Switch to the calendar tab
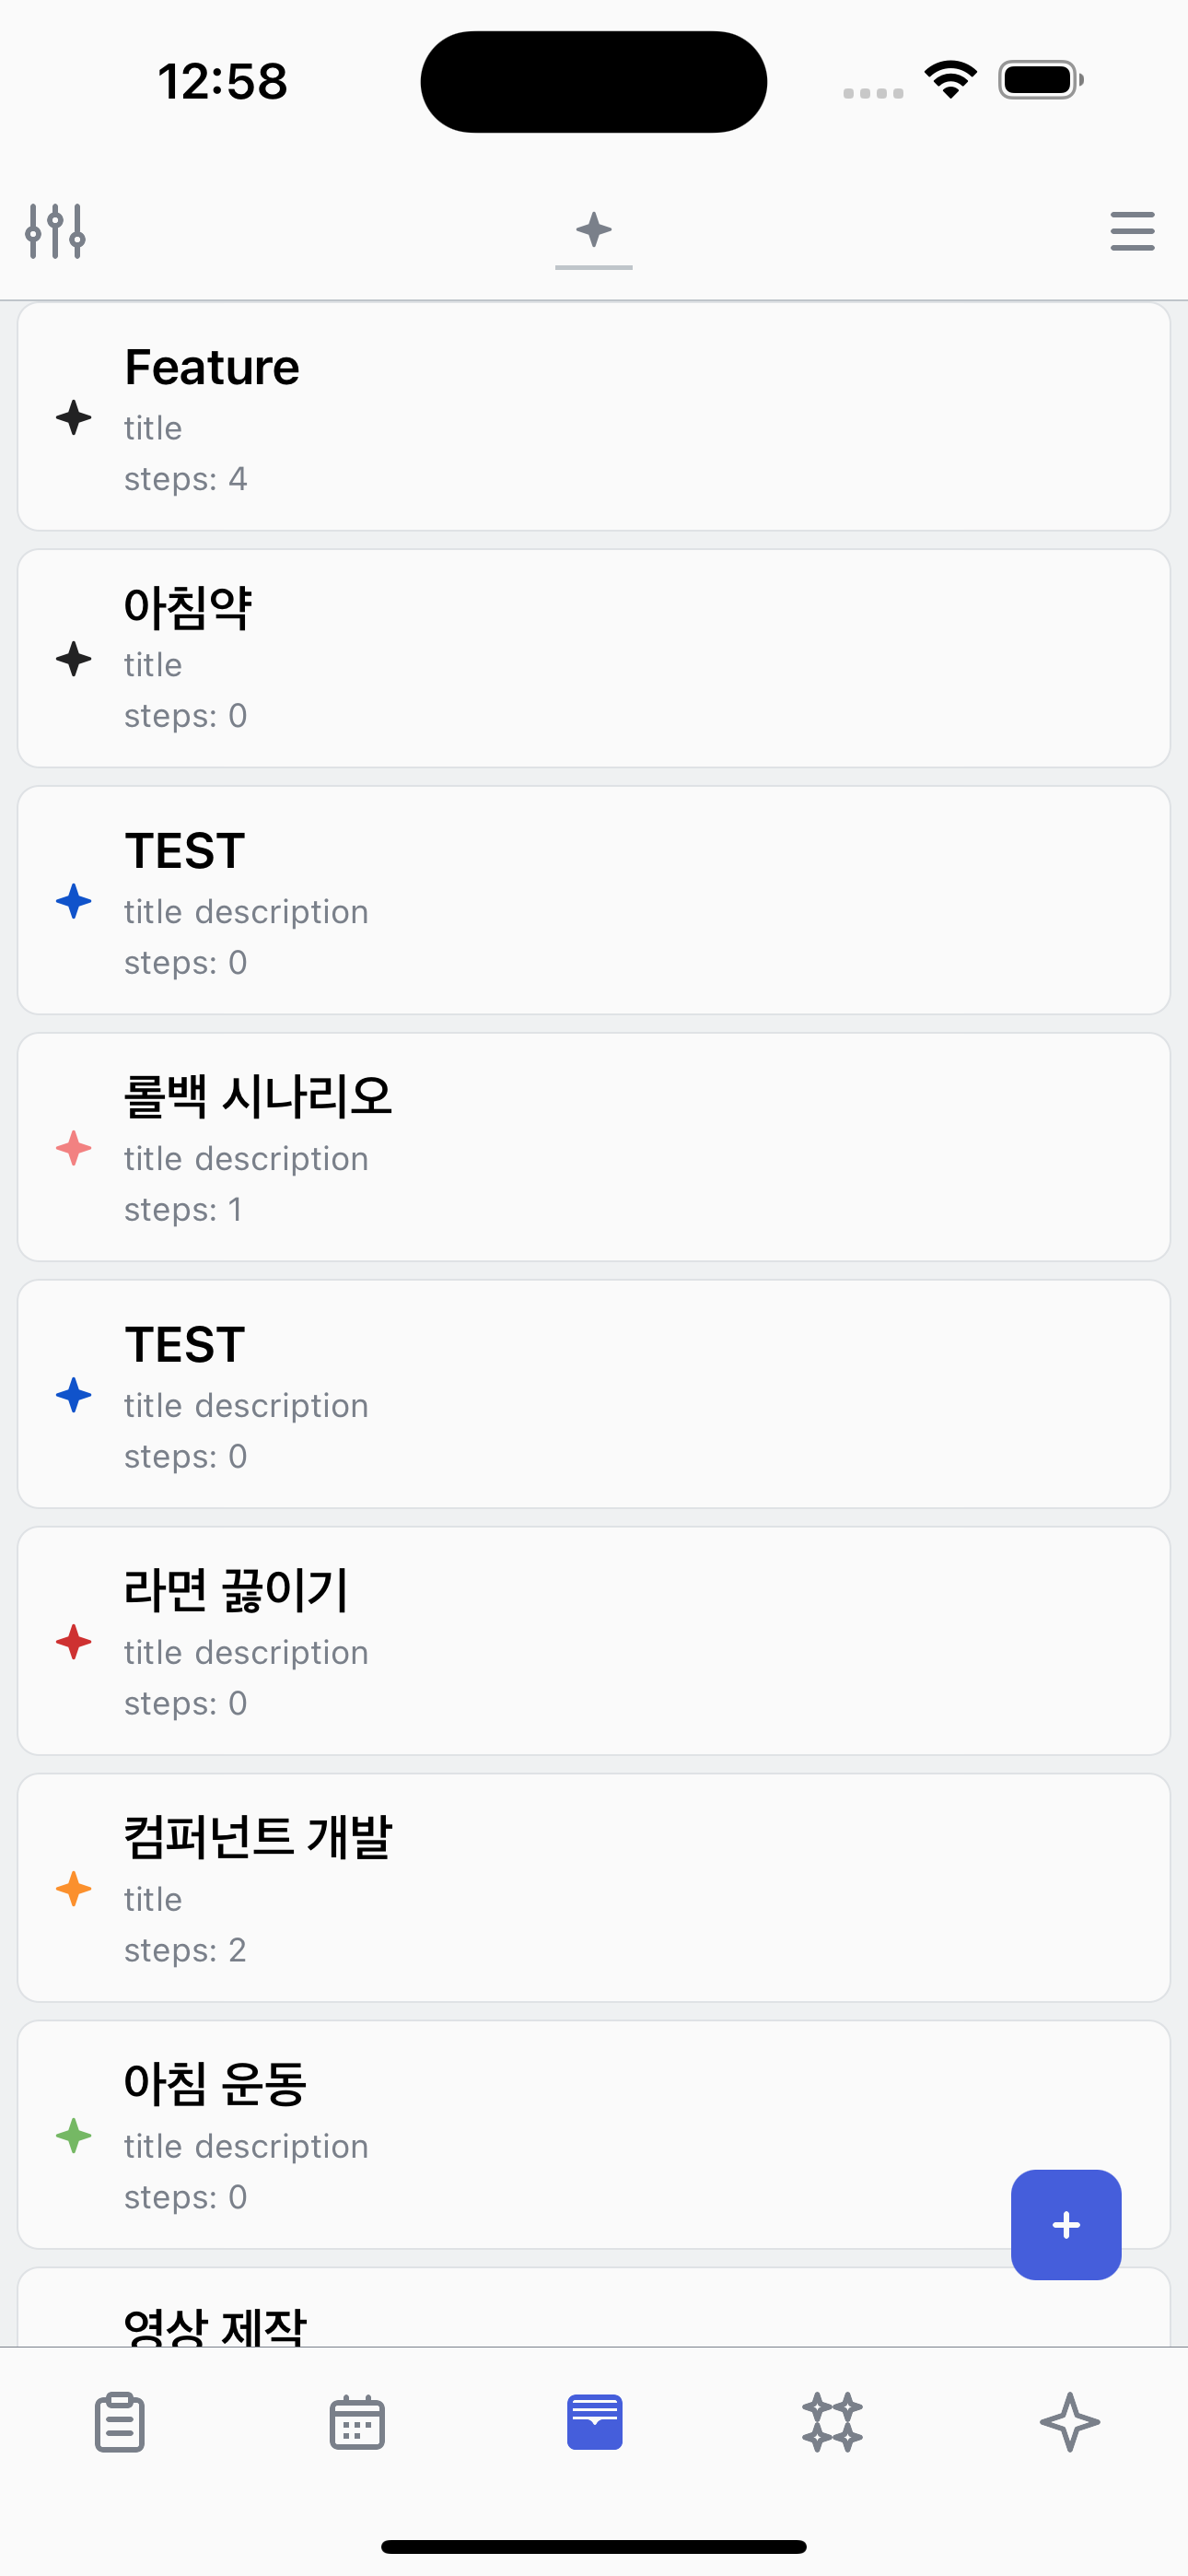 pos(357,2422)
